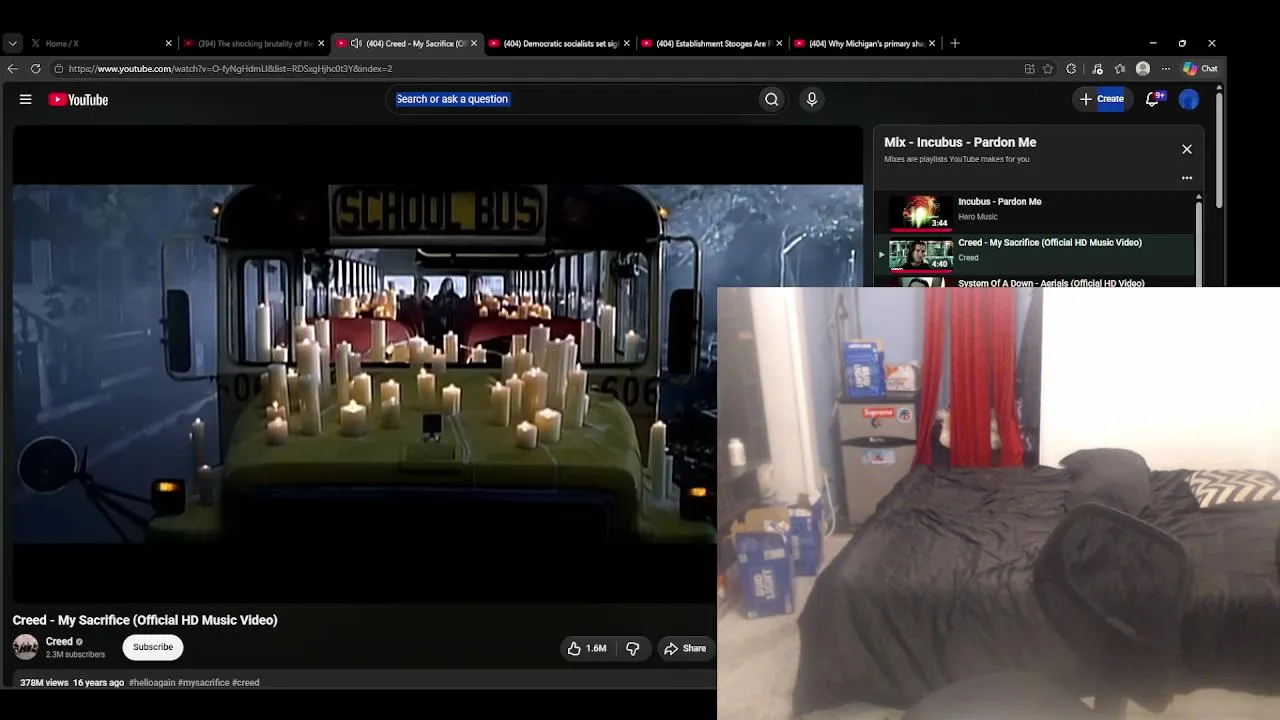Click the 'Mix - Incubus - Pardon Me' heading
This screenshot has width=1280, height=720.
(x=960, y=142)
